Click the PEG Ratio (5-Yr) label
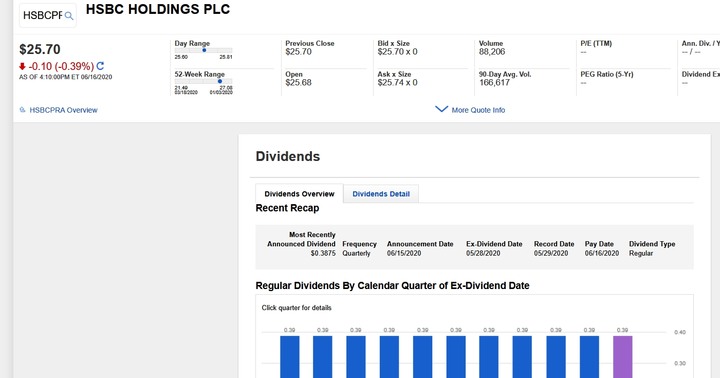The width and height of the screenshot is (720, 378). (x=607, y=74)
